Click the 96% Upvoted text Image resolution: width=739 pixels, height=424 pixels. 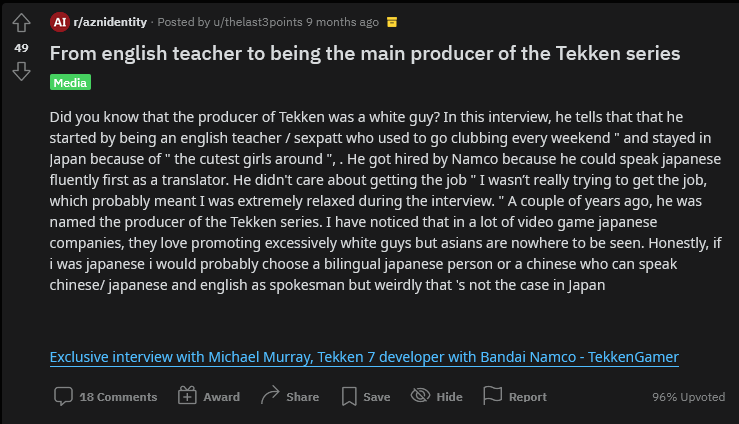coord(689,397)
